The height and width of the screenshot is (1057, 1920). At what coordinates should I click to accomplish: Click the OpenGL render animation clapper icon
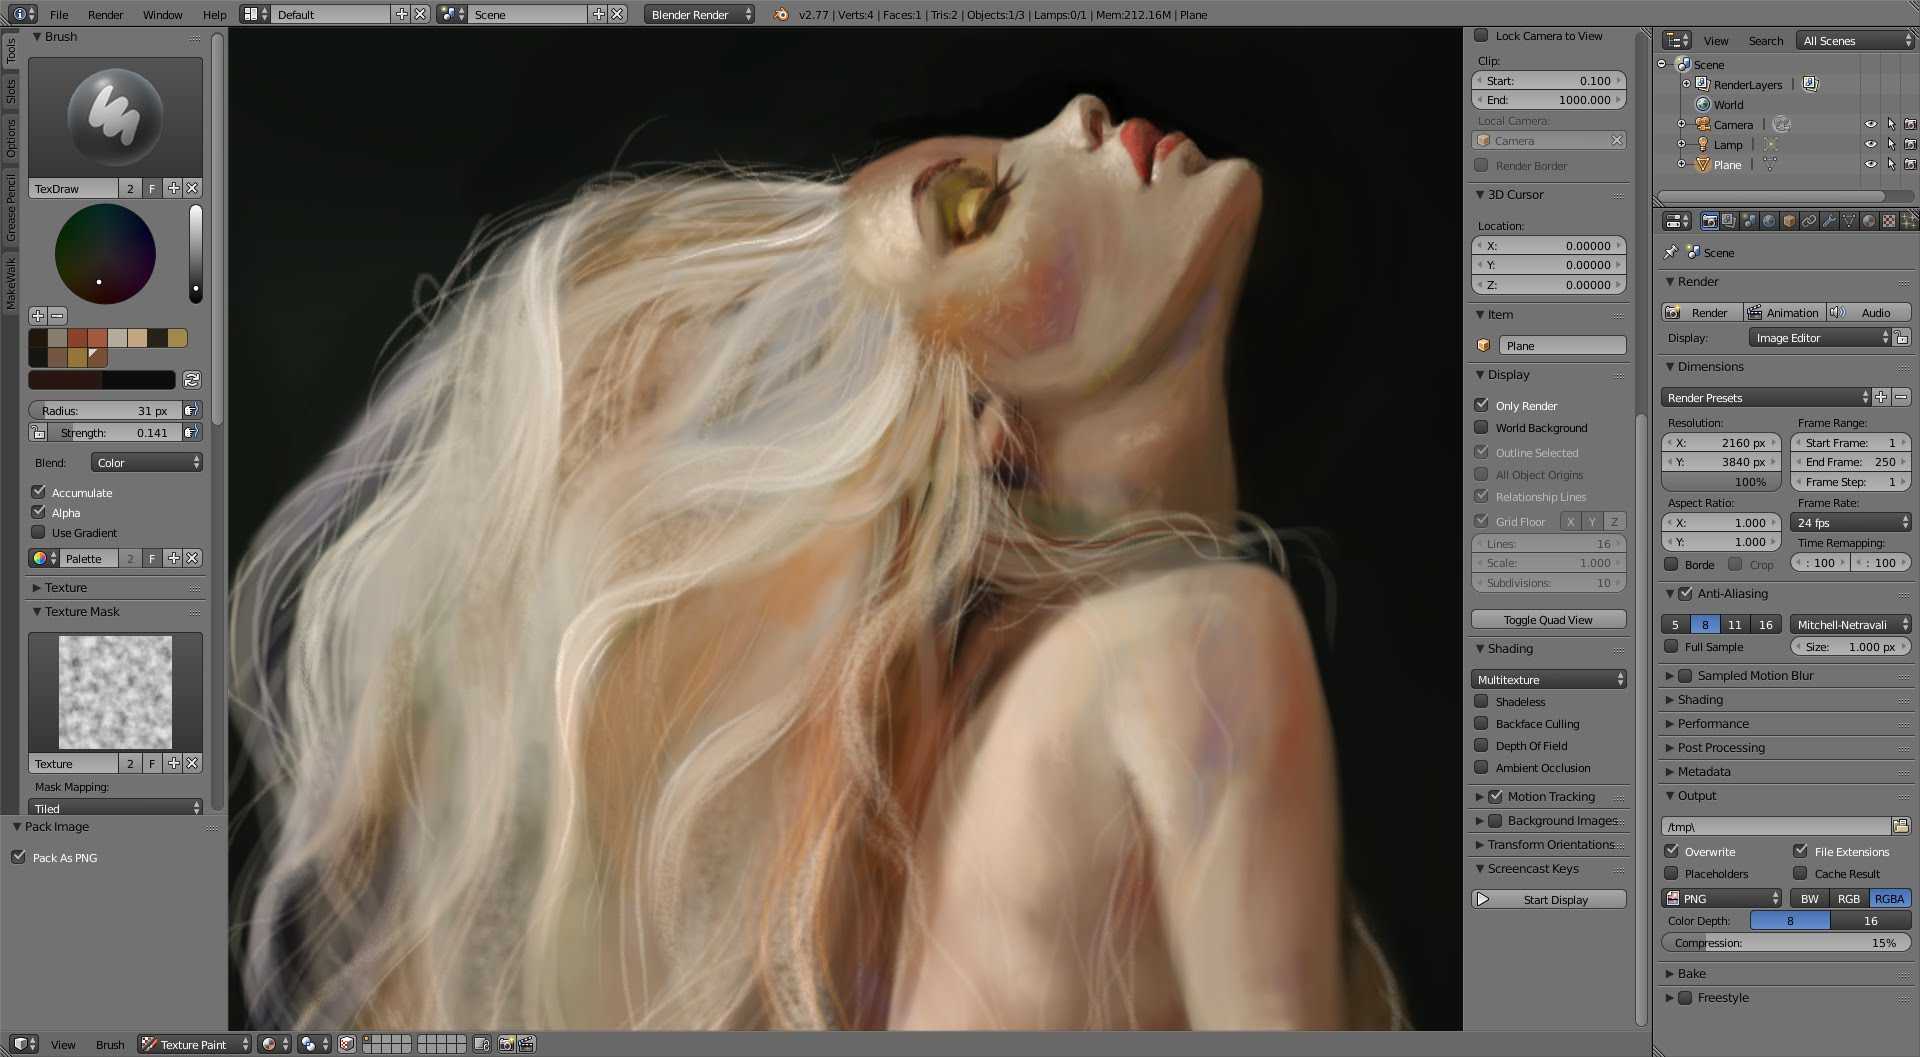click(x=526, y=1044)
